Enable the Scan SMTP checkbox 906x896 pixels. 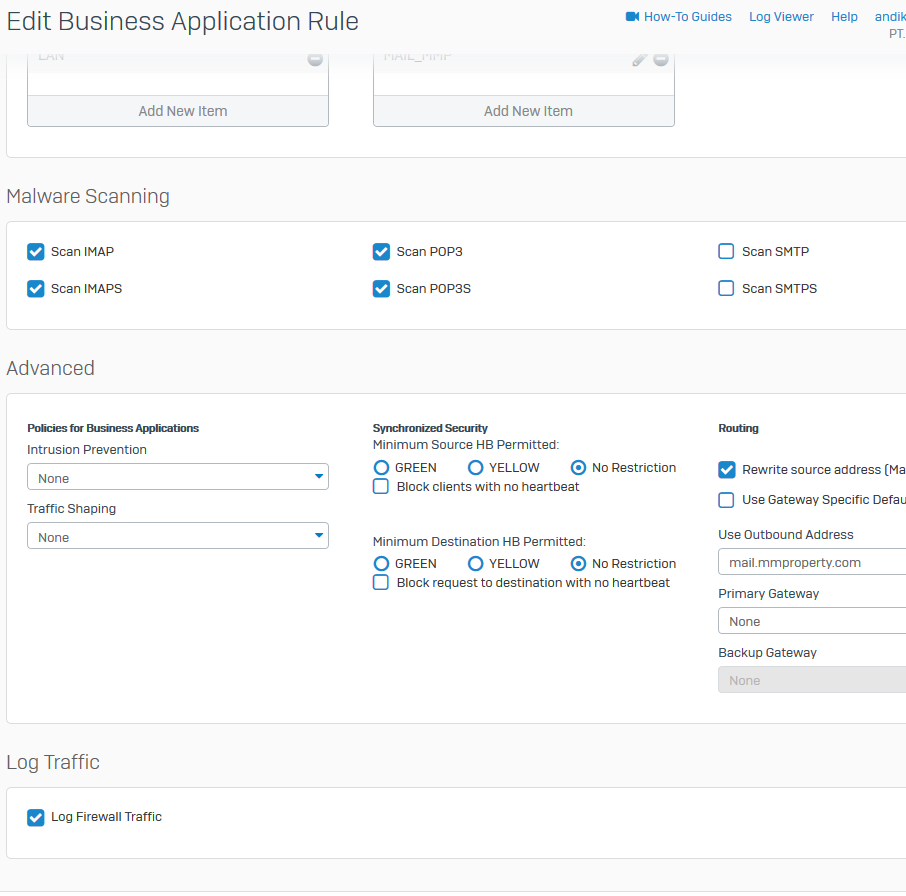tap(727, 252)
